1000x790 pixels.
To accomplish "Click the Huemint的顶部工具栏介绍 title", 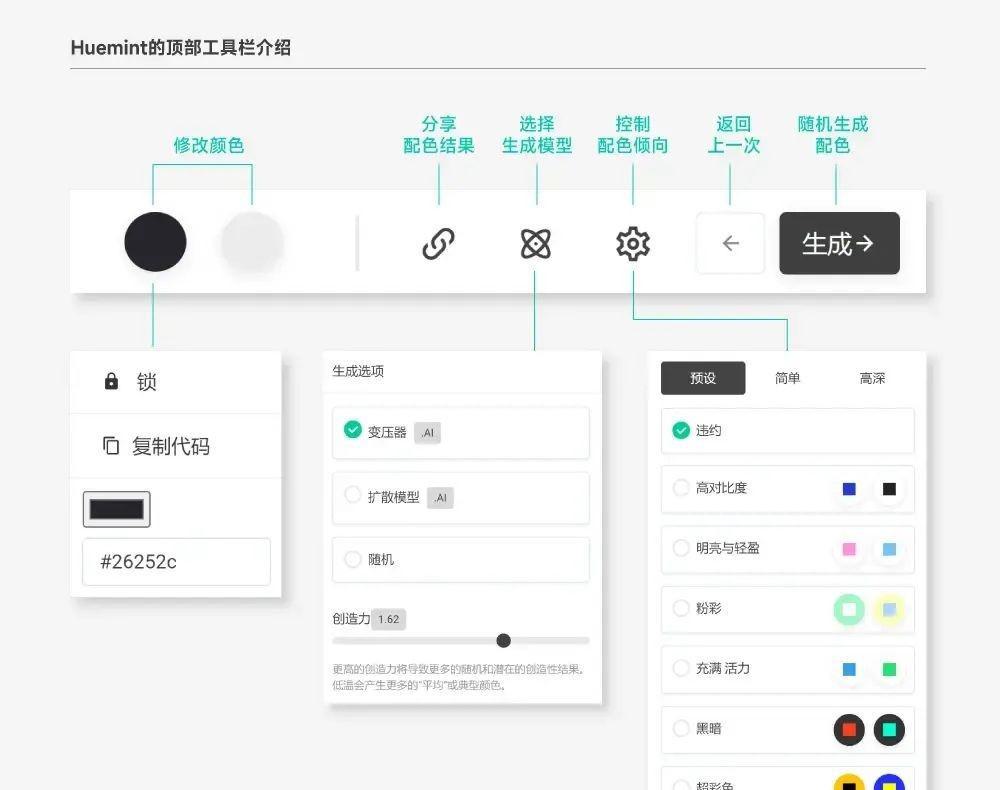I will coord(180,48).
